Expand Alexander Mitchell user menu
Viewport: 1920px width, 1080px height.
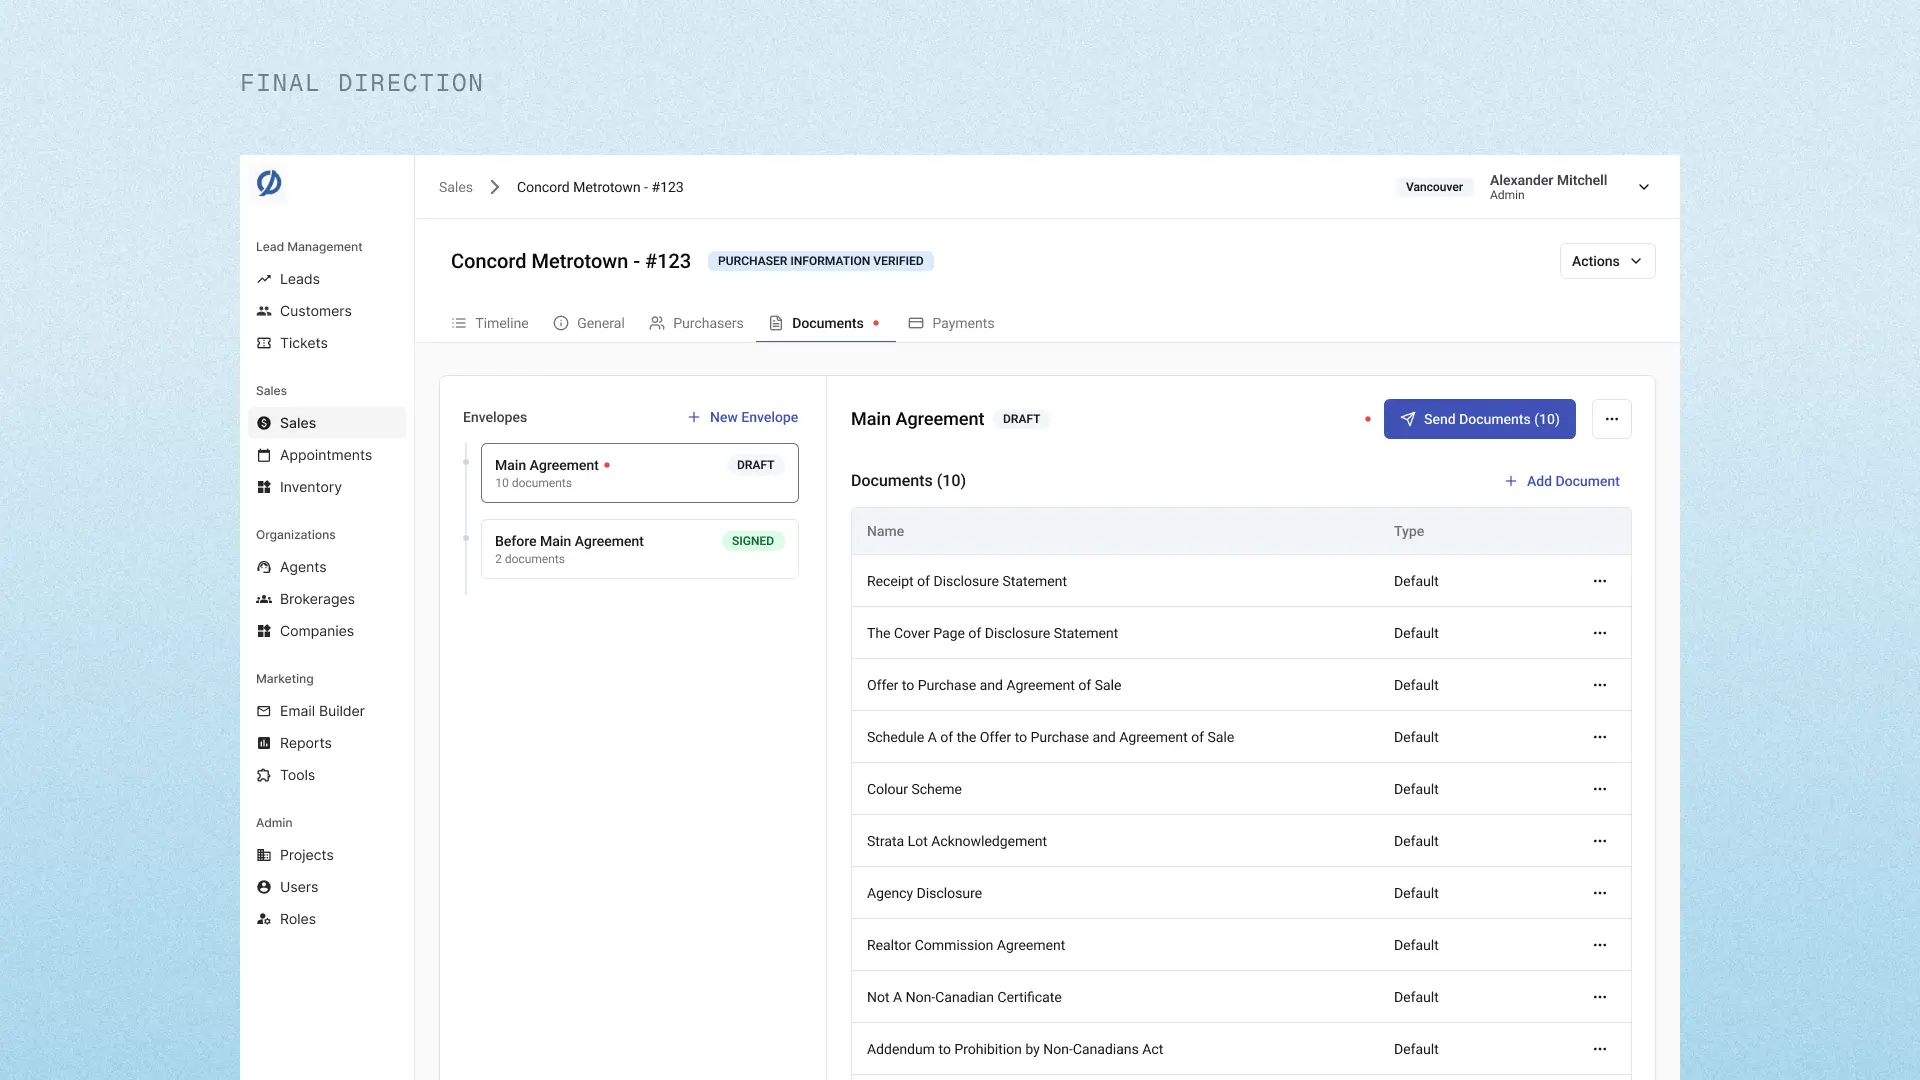[1643, 187]
